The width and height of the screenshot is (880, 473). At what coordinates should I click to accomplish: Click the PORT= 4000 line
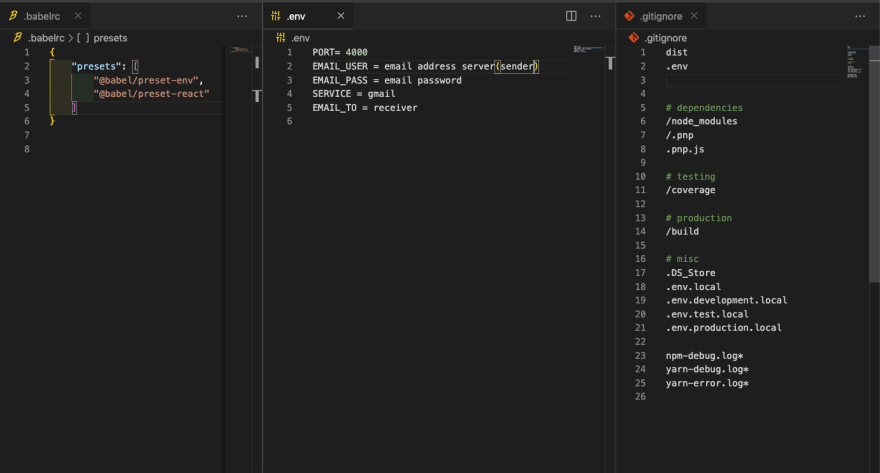point(340,52)
